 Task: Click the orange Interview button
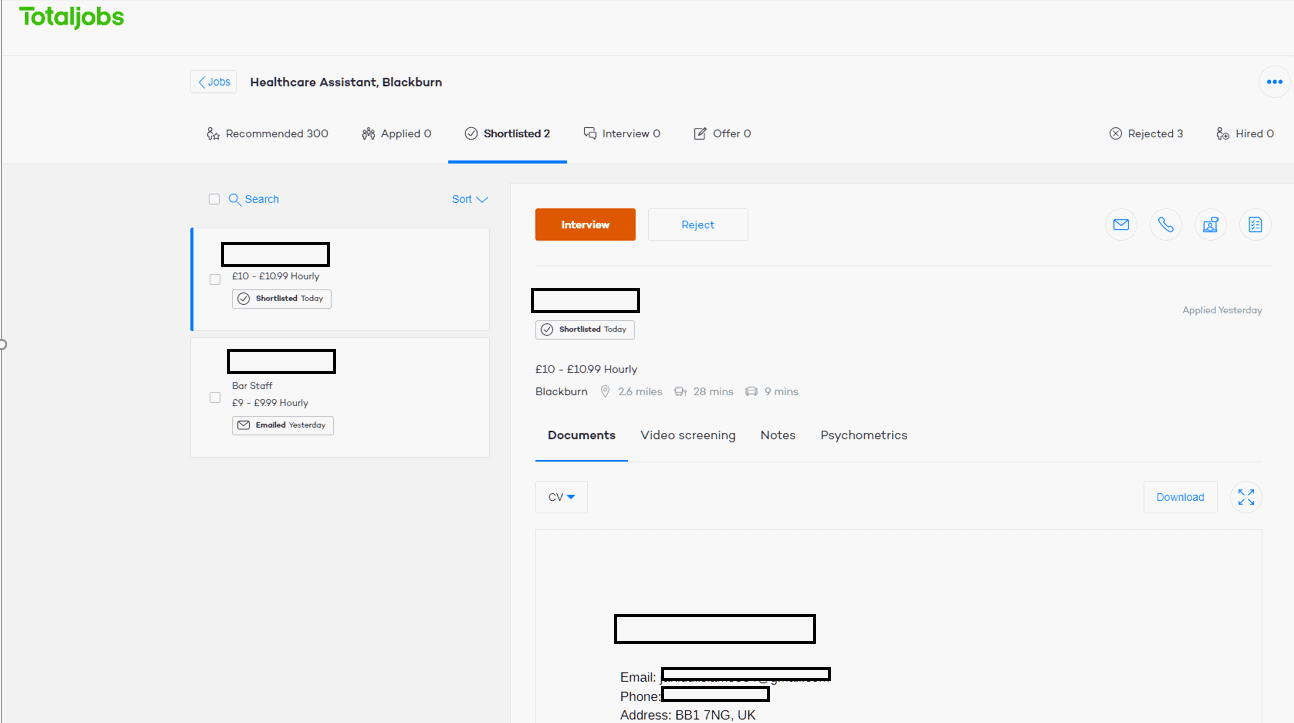click(585, 225)
